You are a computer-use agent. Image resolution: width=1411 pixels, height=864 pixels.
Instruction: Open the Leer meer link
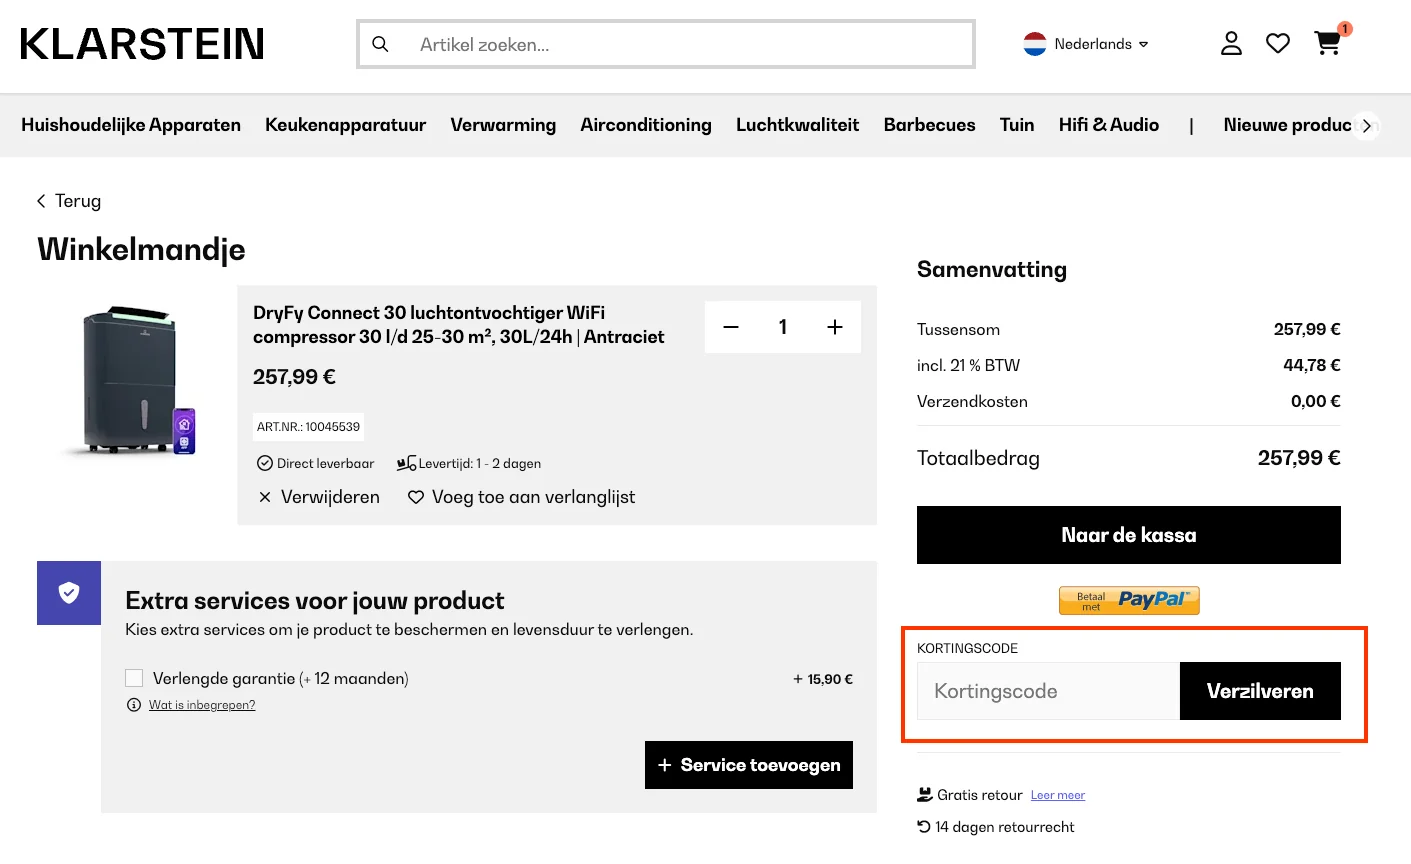pos(1057,794)
